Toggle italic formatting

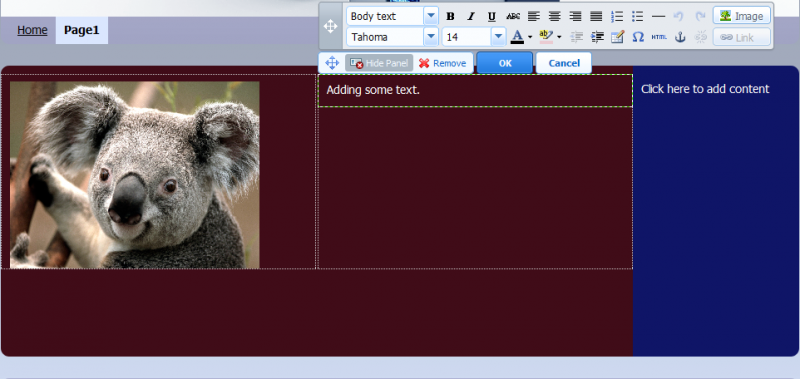471,16
